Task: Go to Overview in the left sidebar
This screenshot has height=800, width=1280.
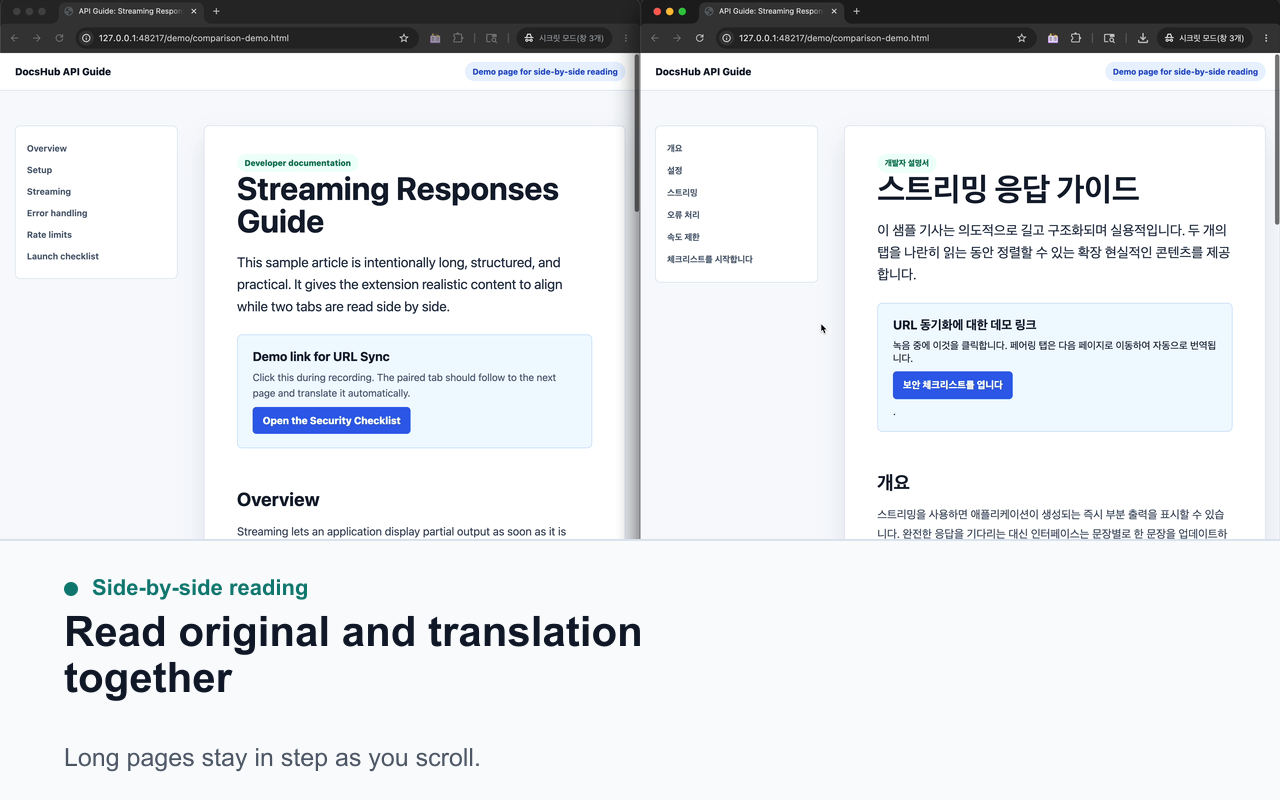Action: click(x=47, y=148)
